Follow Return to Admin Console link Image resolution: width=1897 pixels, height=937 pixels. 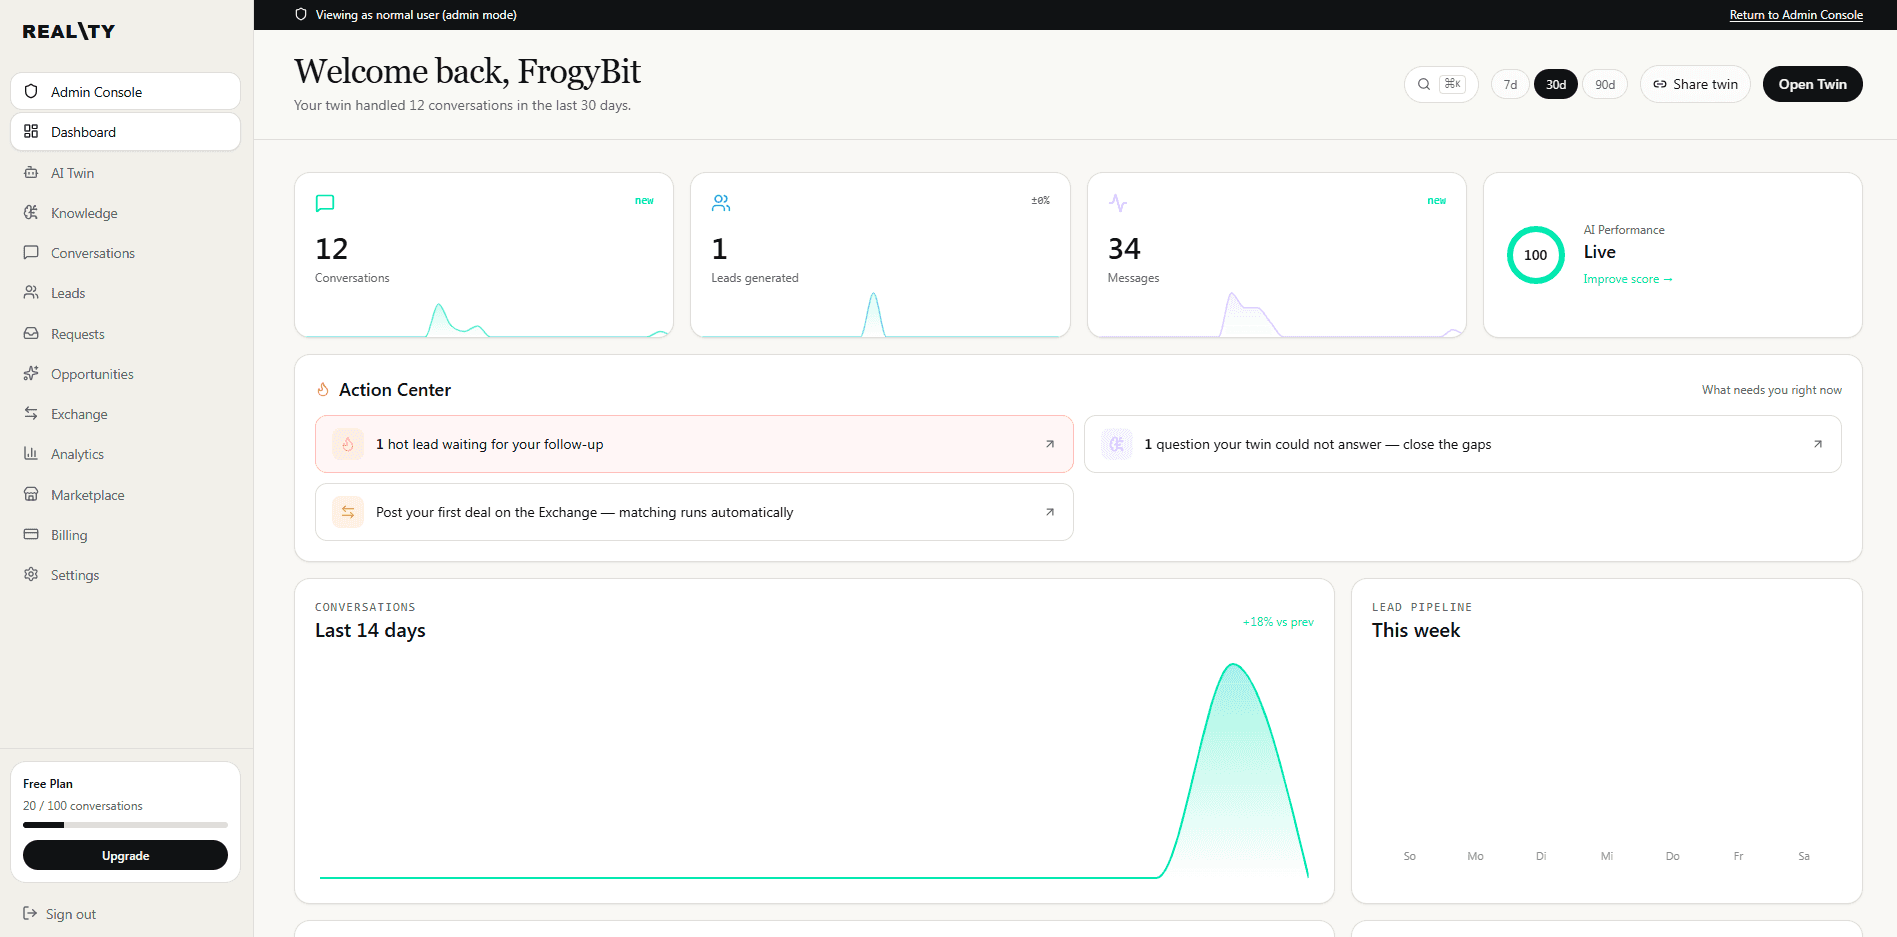tap(1796, 15)
